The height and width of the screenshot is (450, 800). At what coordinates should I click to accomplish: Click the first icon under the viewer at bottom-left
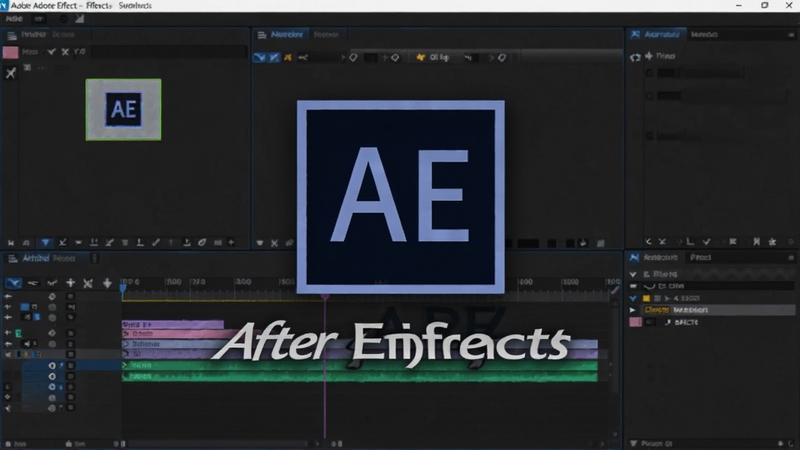260,243
